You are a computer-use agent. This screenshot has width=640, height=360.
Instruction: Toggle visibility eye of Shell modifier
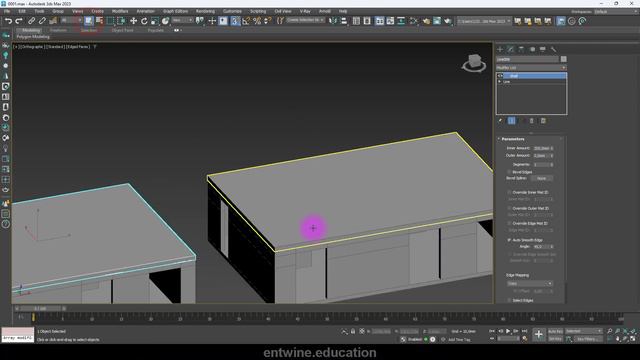(x=500, y=76)
